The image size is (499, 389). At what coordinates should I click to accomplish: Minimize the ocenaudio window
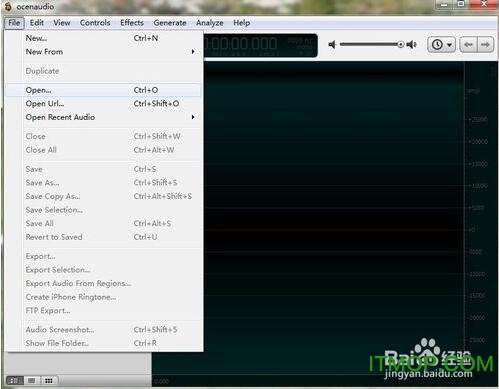(444, 5)
